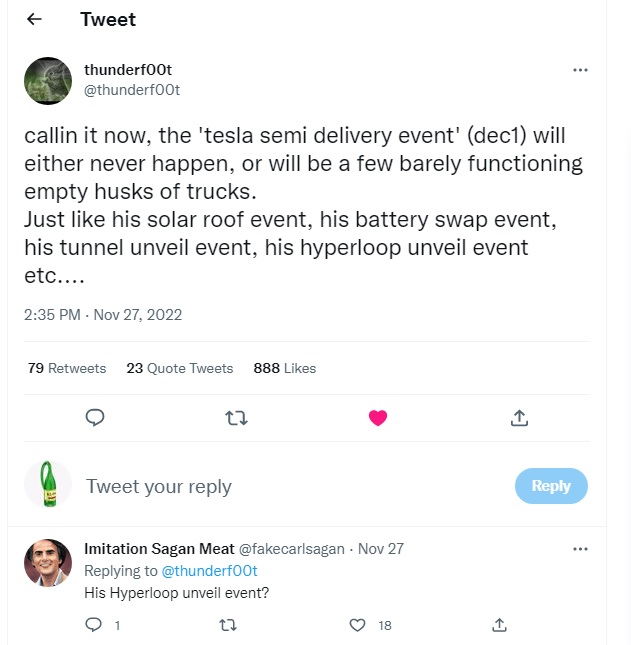Open more options on thunderf00t's tweet

click(580, 71)
